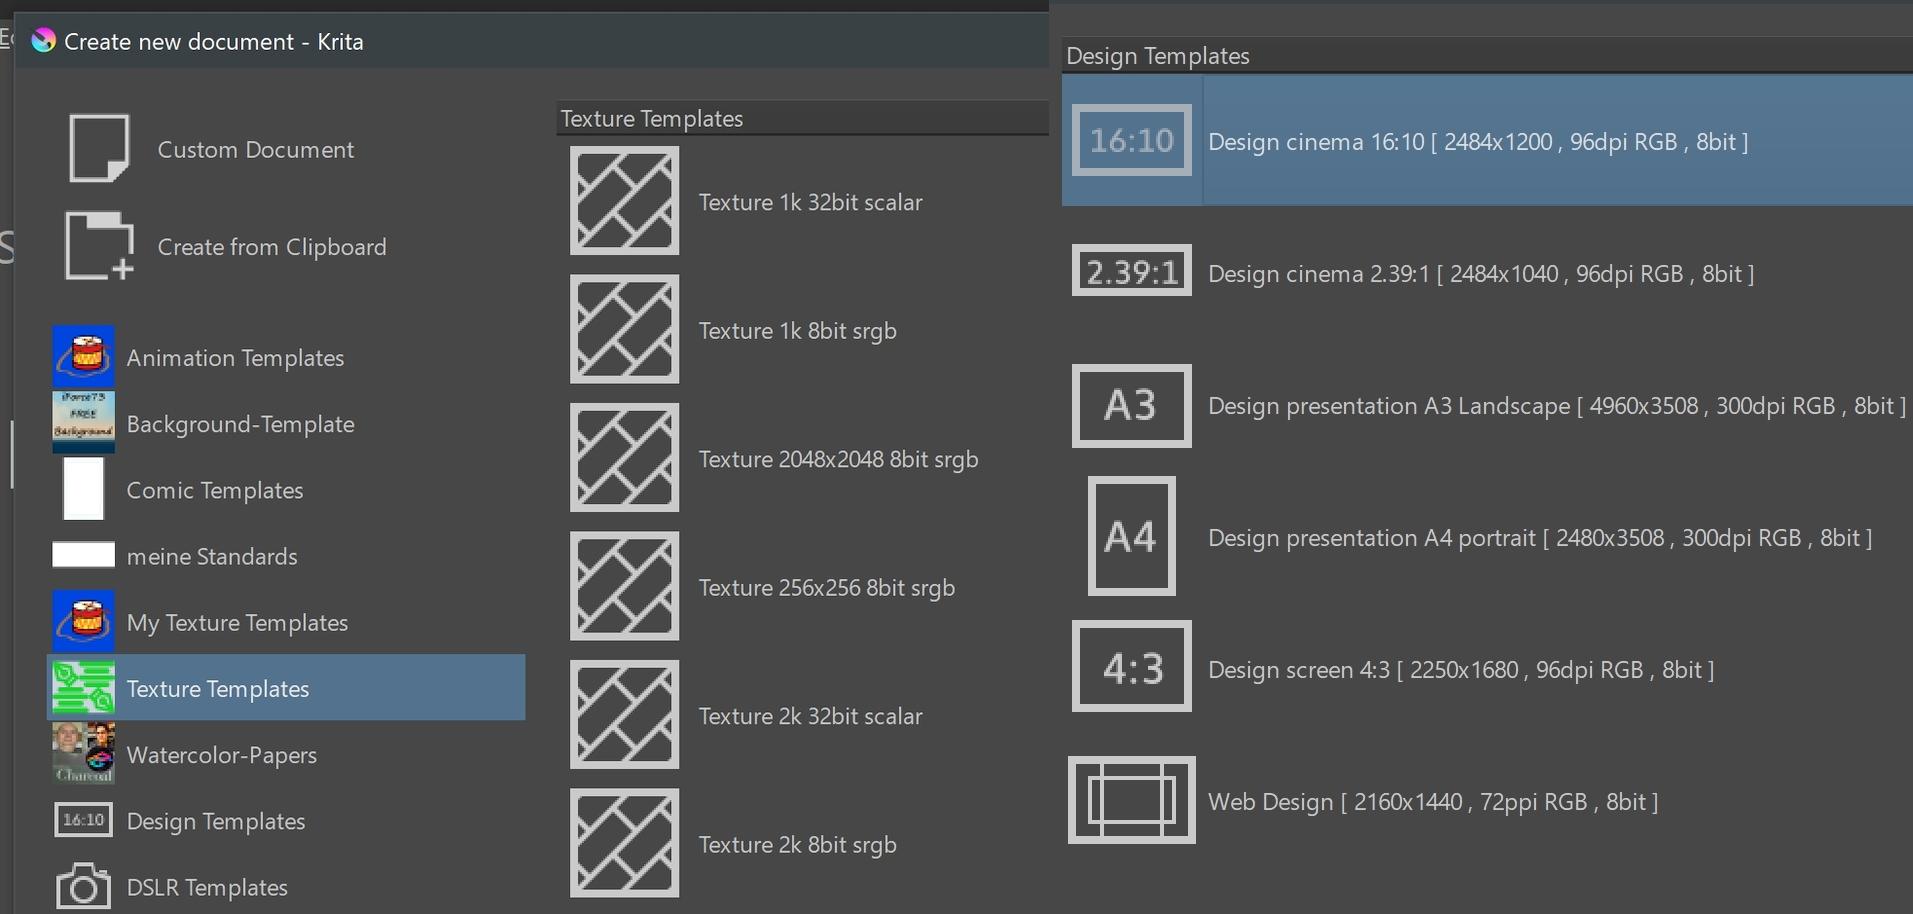Open the Comic Templates category
This screenshot has height=914, width=1913.
(214, 490)
